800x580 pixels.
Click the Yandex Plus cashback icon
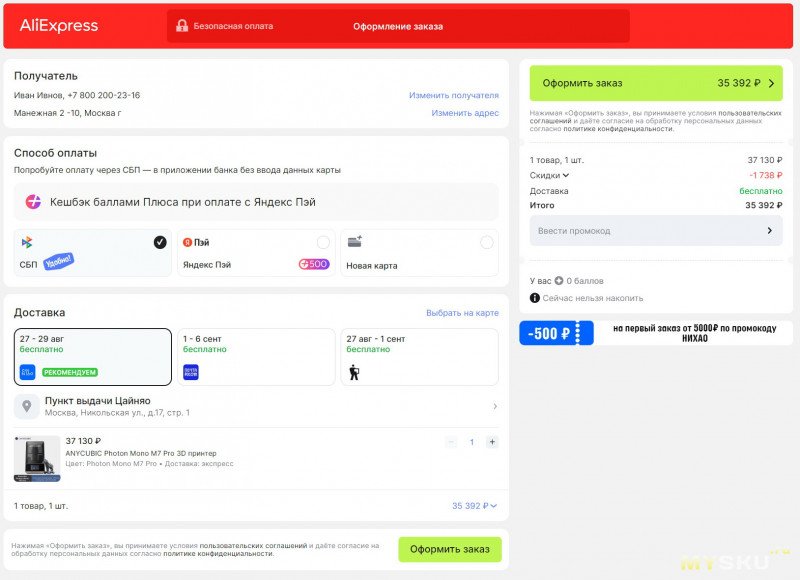tap(33, 202)
